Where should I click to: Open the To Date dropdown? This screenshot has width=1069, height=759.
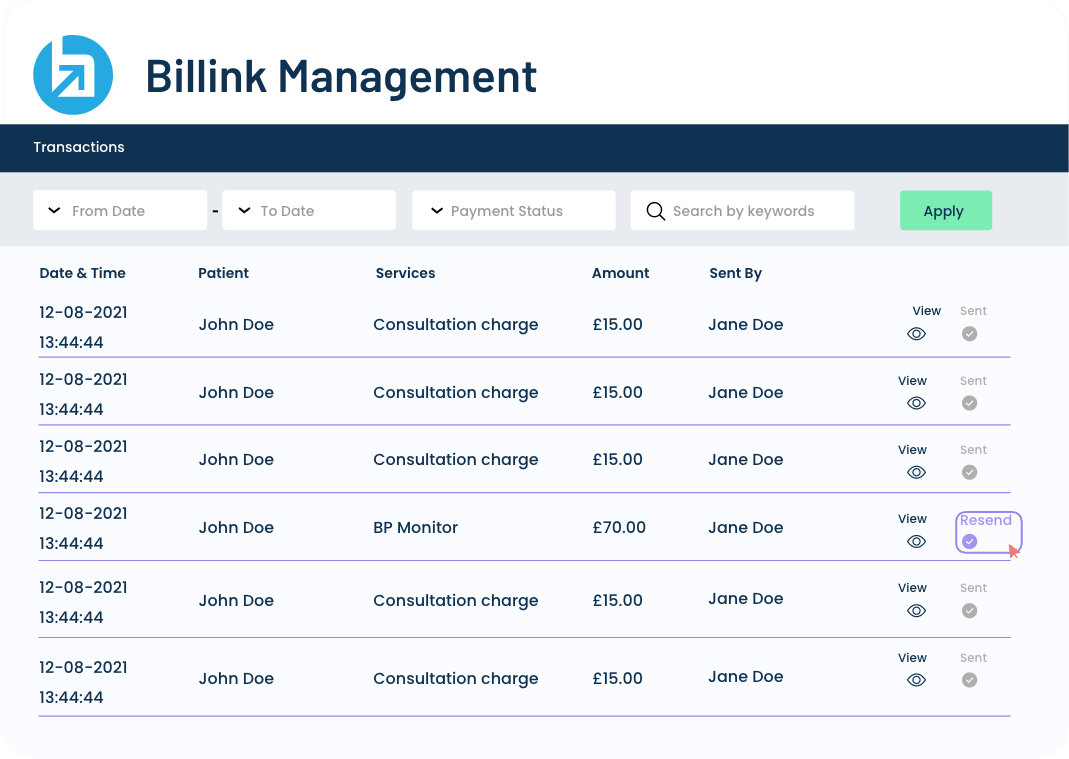coord(309,210)
